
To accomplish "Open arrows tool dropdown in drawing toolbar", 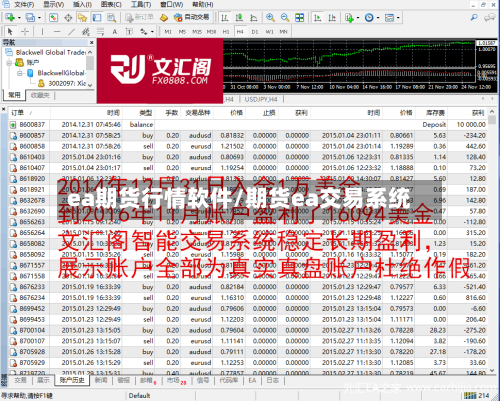I will [x=152, y=32].
